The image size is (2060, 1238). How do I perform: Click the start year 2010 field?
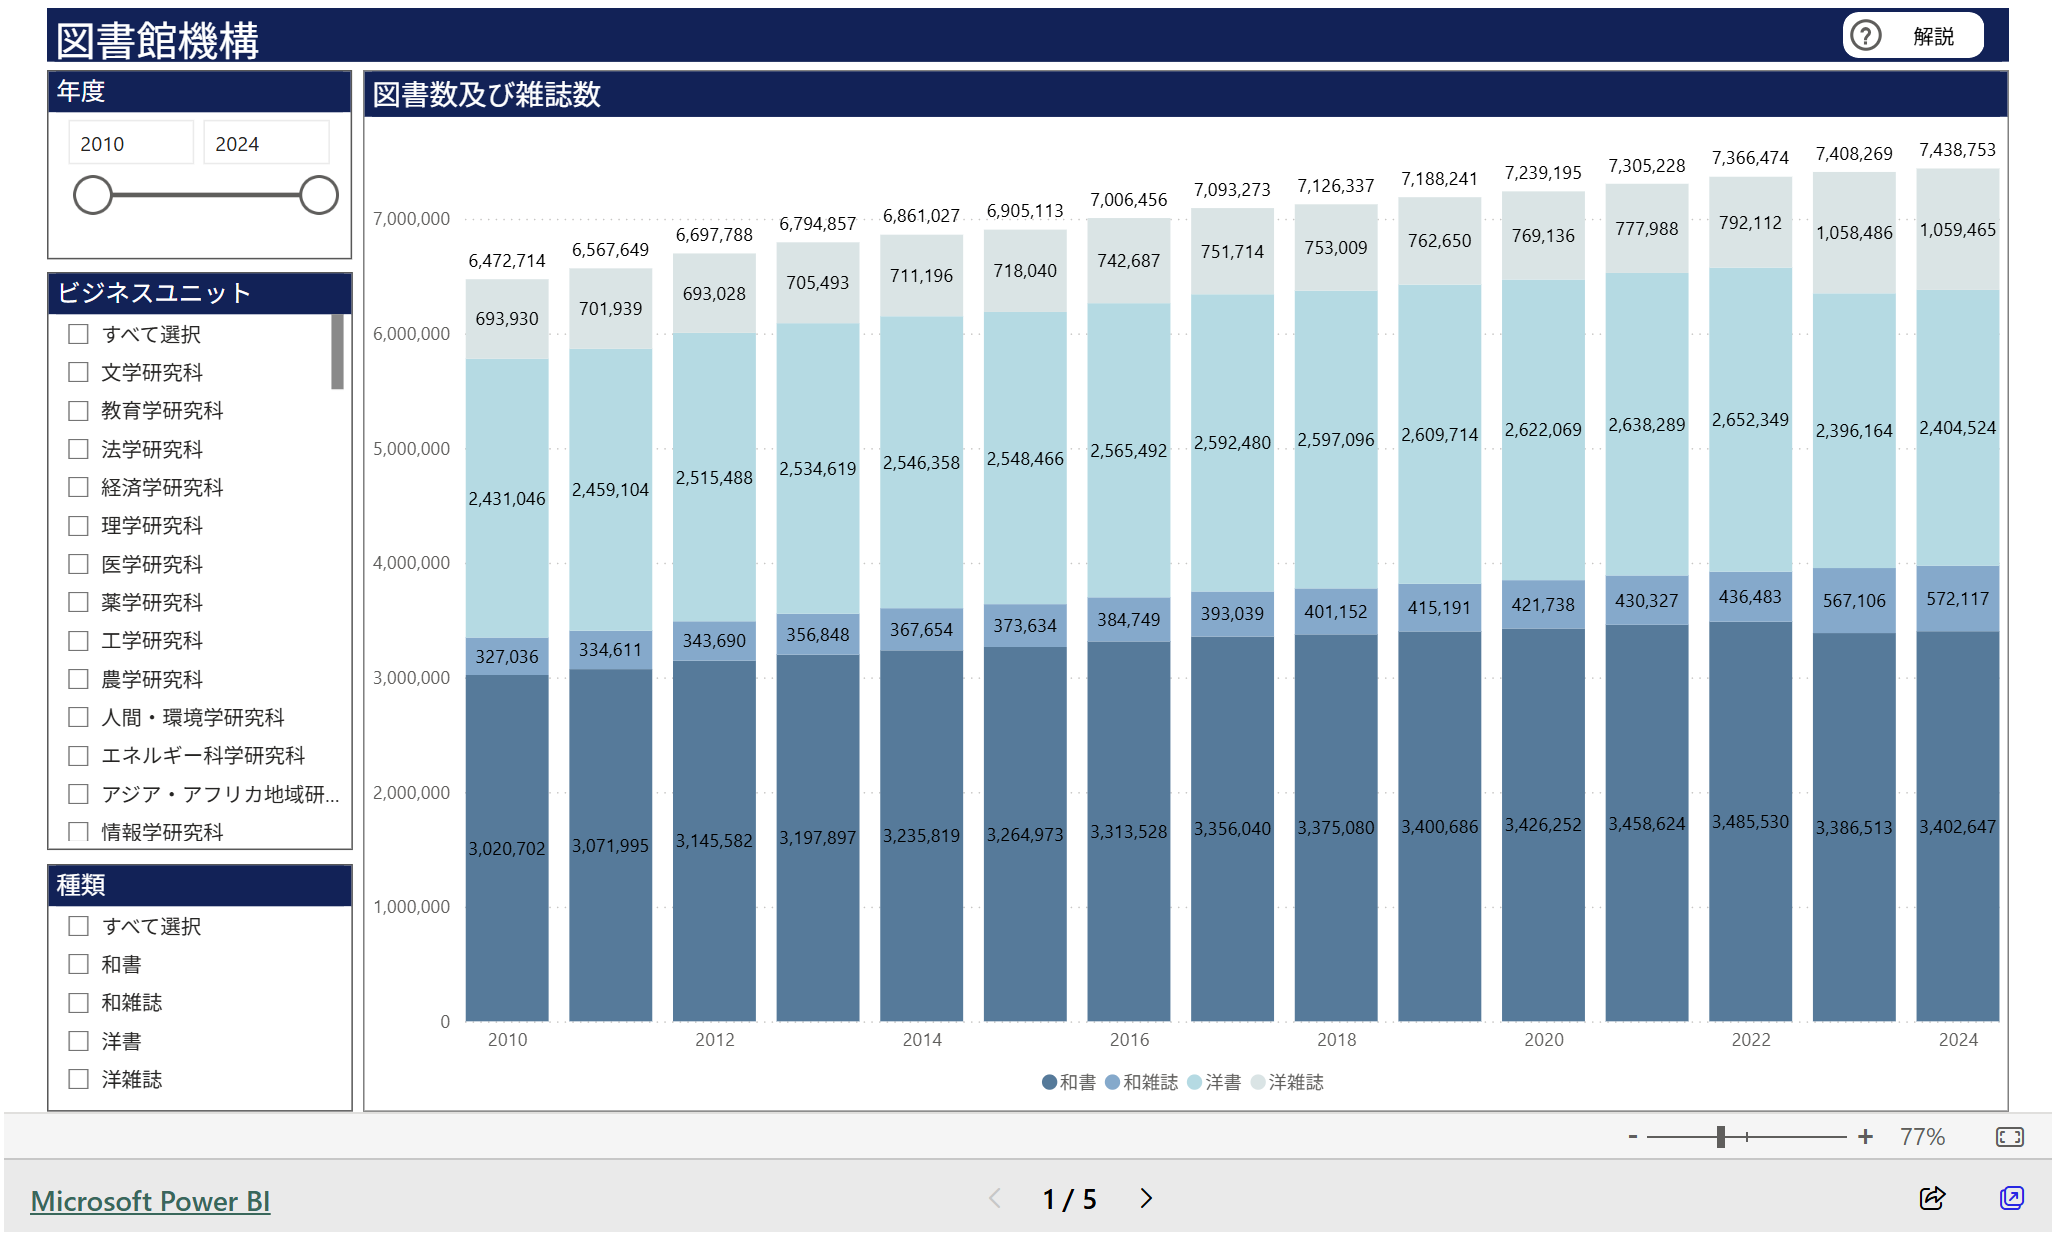pos(130,144)
